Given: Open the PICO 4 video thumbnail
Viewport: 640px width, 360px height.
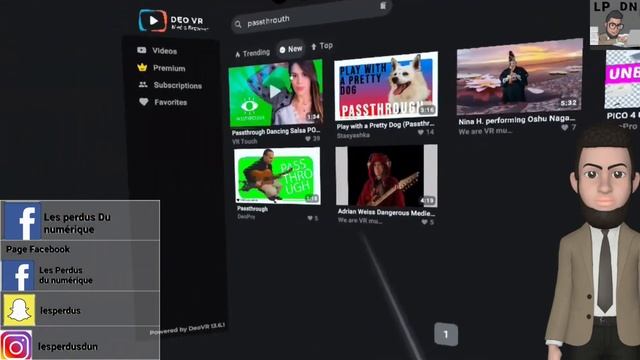Looking at the screenshot, I should pos(622,80).
